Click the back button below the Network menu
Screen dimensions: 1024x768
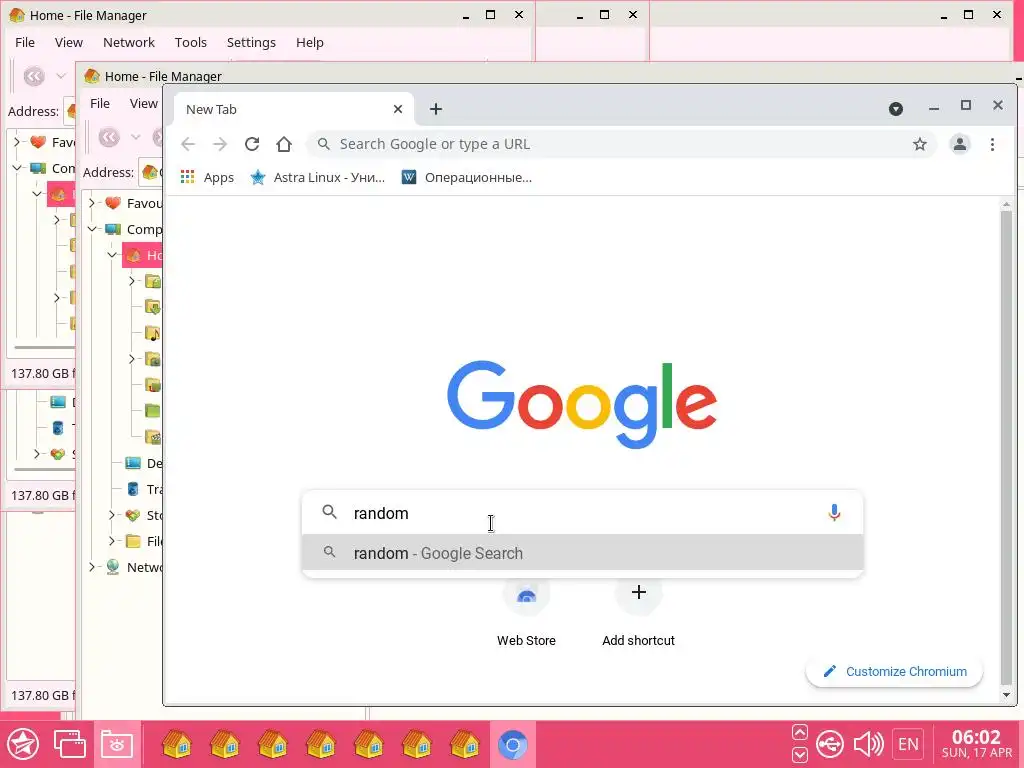[x=109, y=137]
